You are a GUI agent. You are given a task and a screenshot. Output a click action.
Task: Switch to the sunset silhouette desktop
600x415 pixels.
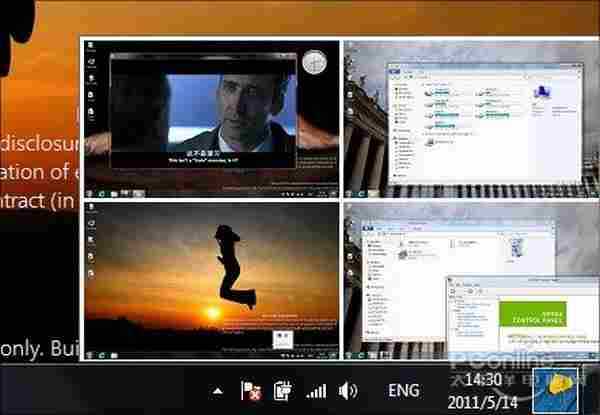tap(212, 279)
